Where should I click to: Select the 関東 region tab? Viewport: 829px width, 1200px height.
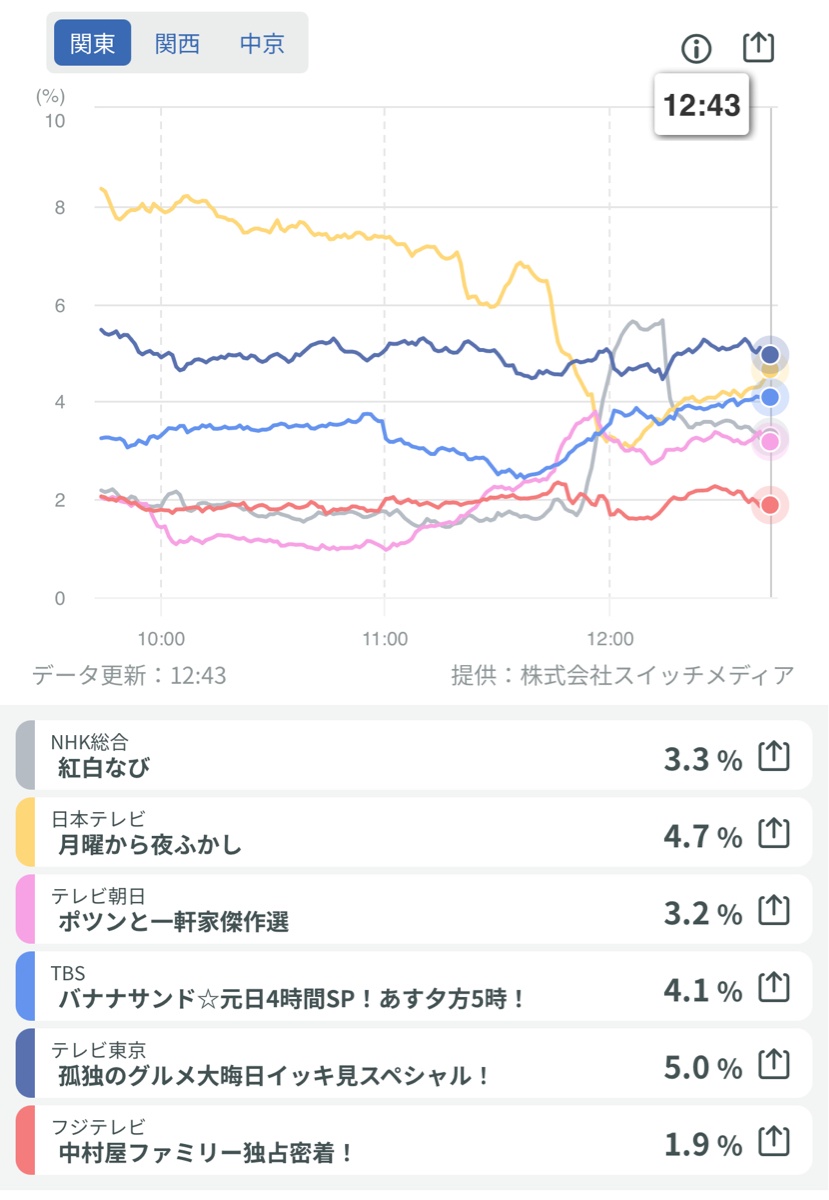click(93, 44)
